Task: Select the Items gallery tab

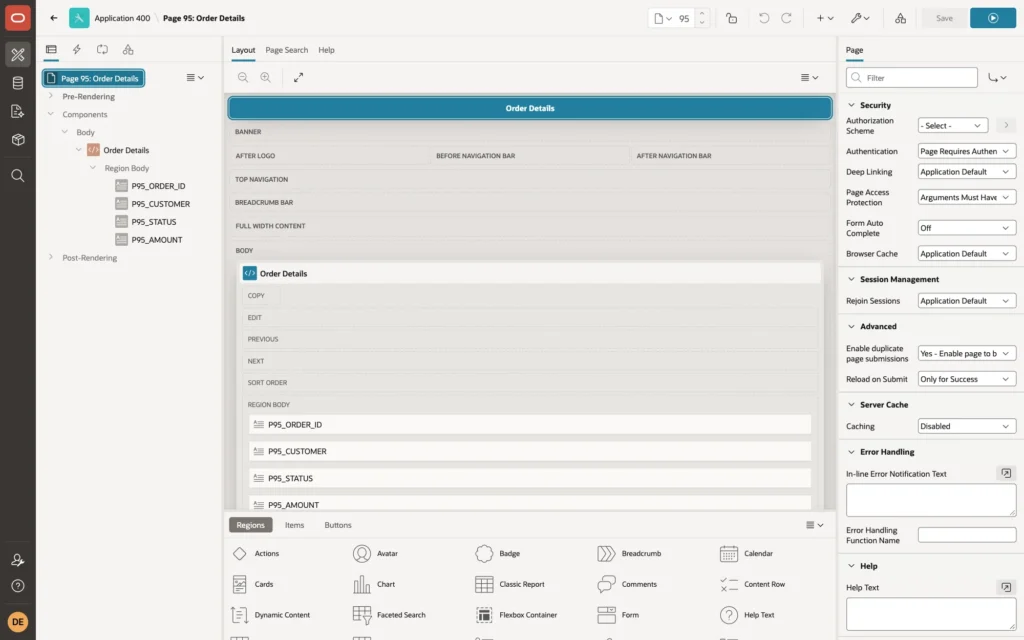Action: click(x=295, y=525)
